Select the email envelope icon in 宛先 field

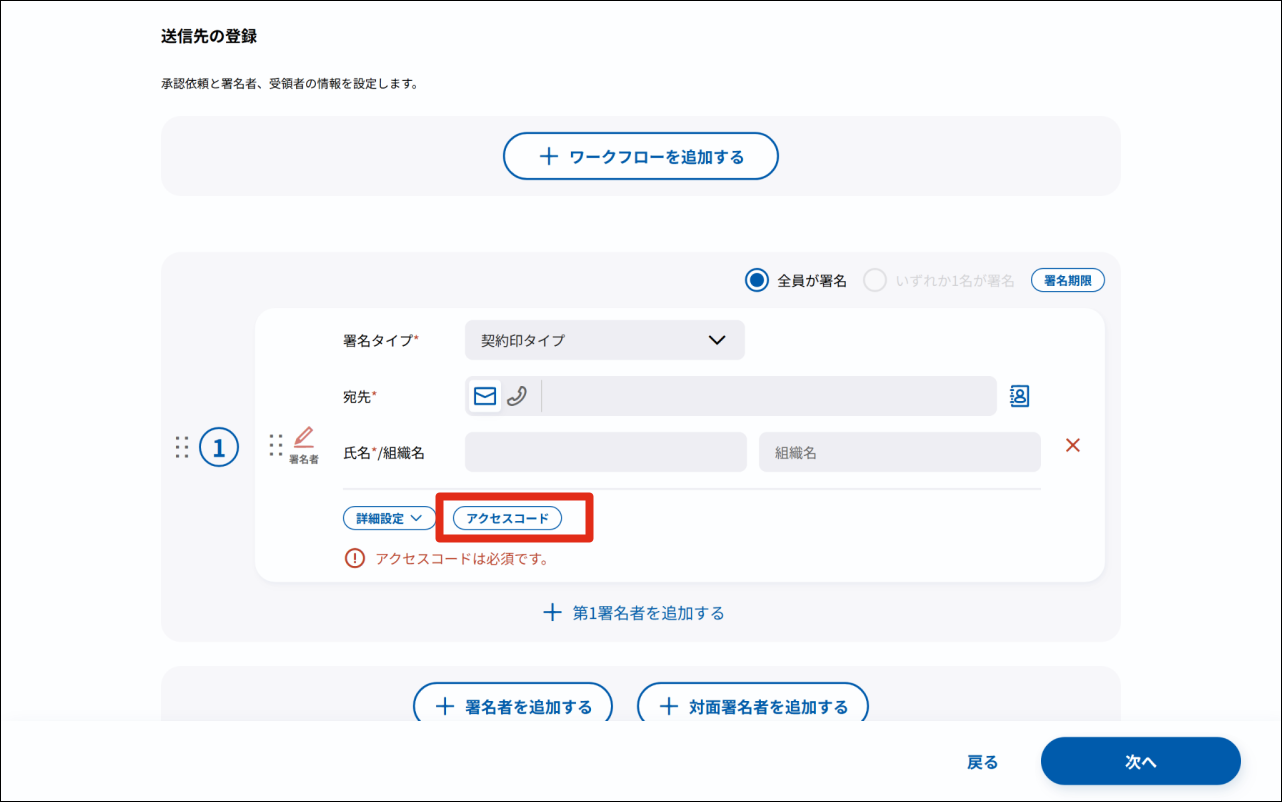484,396
